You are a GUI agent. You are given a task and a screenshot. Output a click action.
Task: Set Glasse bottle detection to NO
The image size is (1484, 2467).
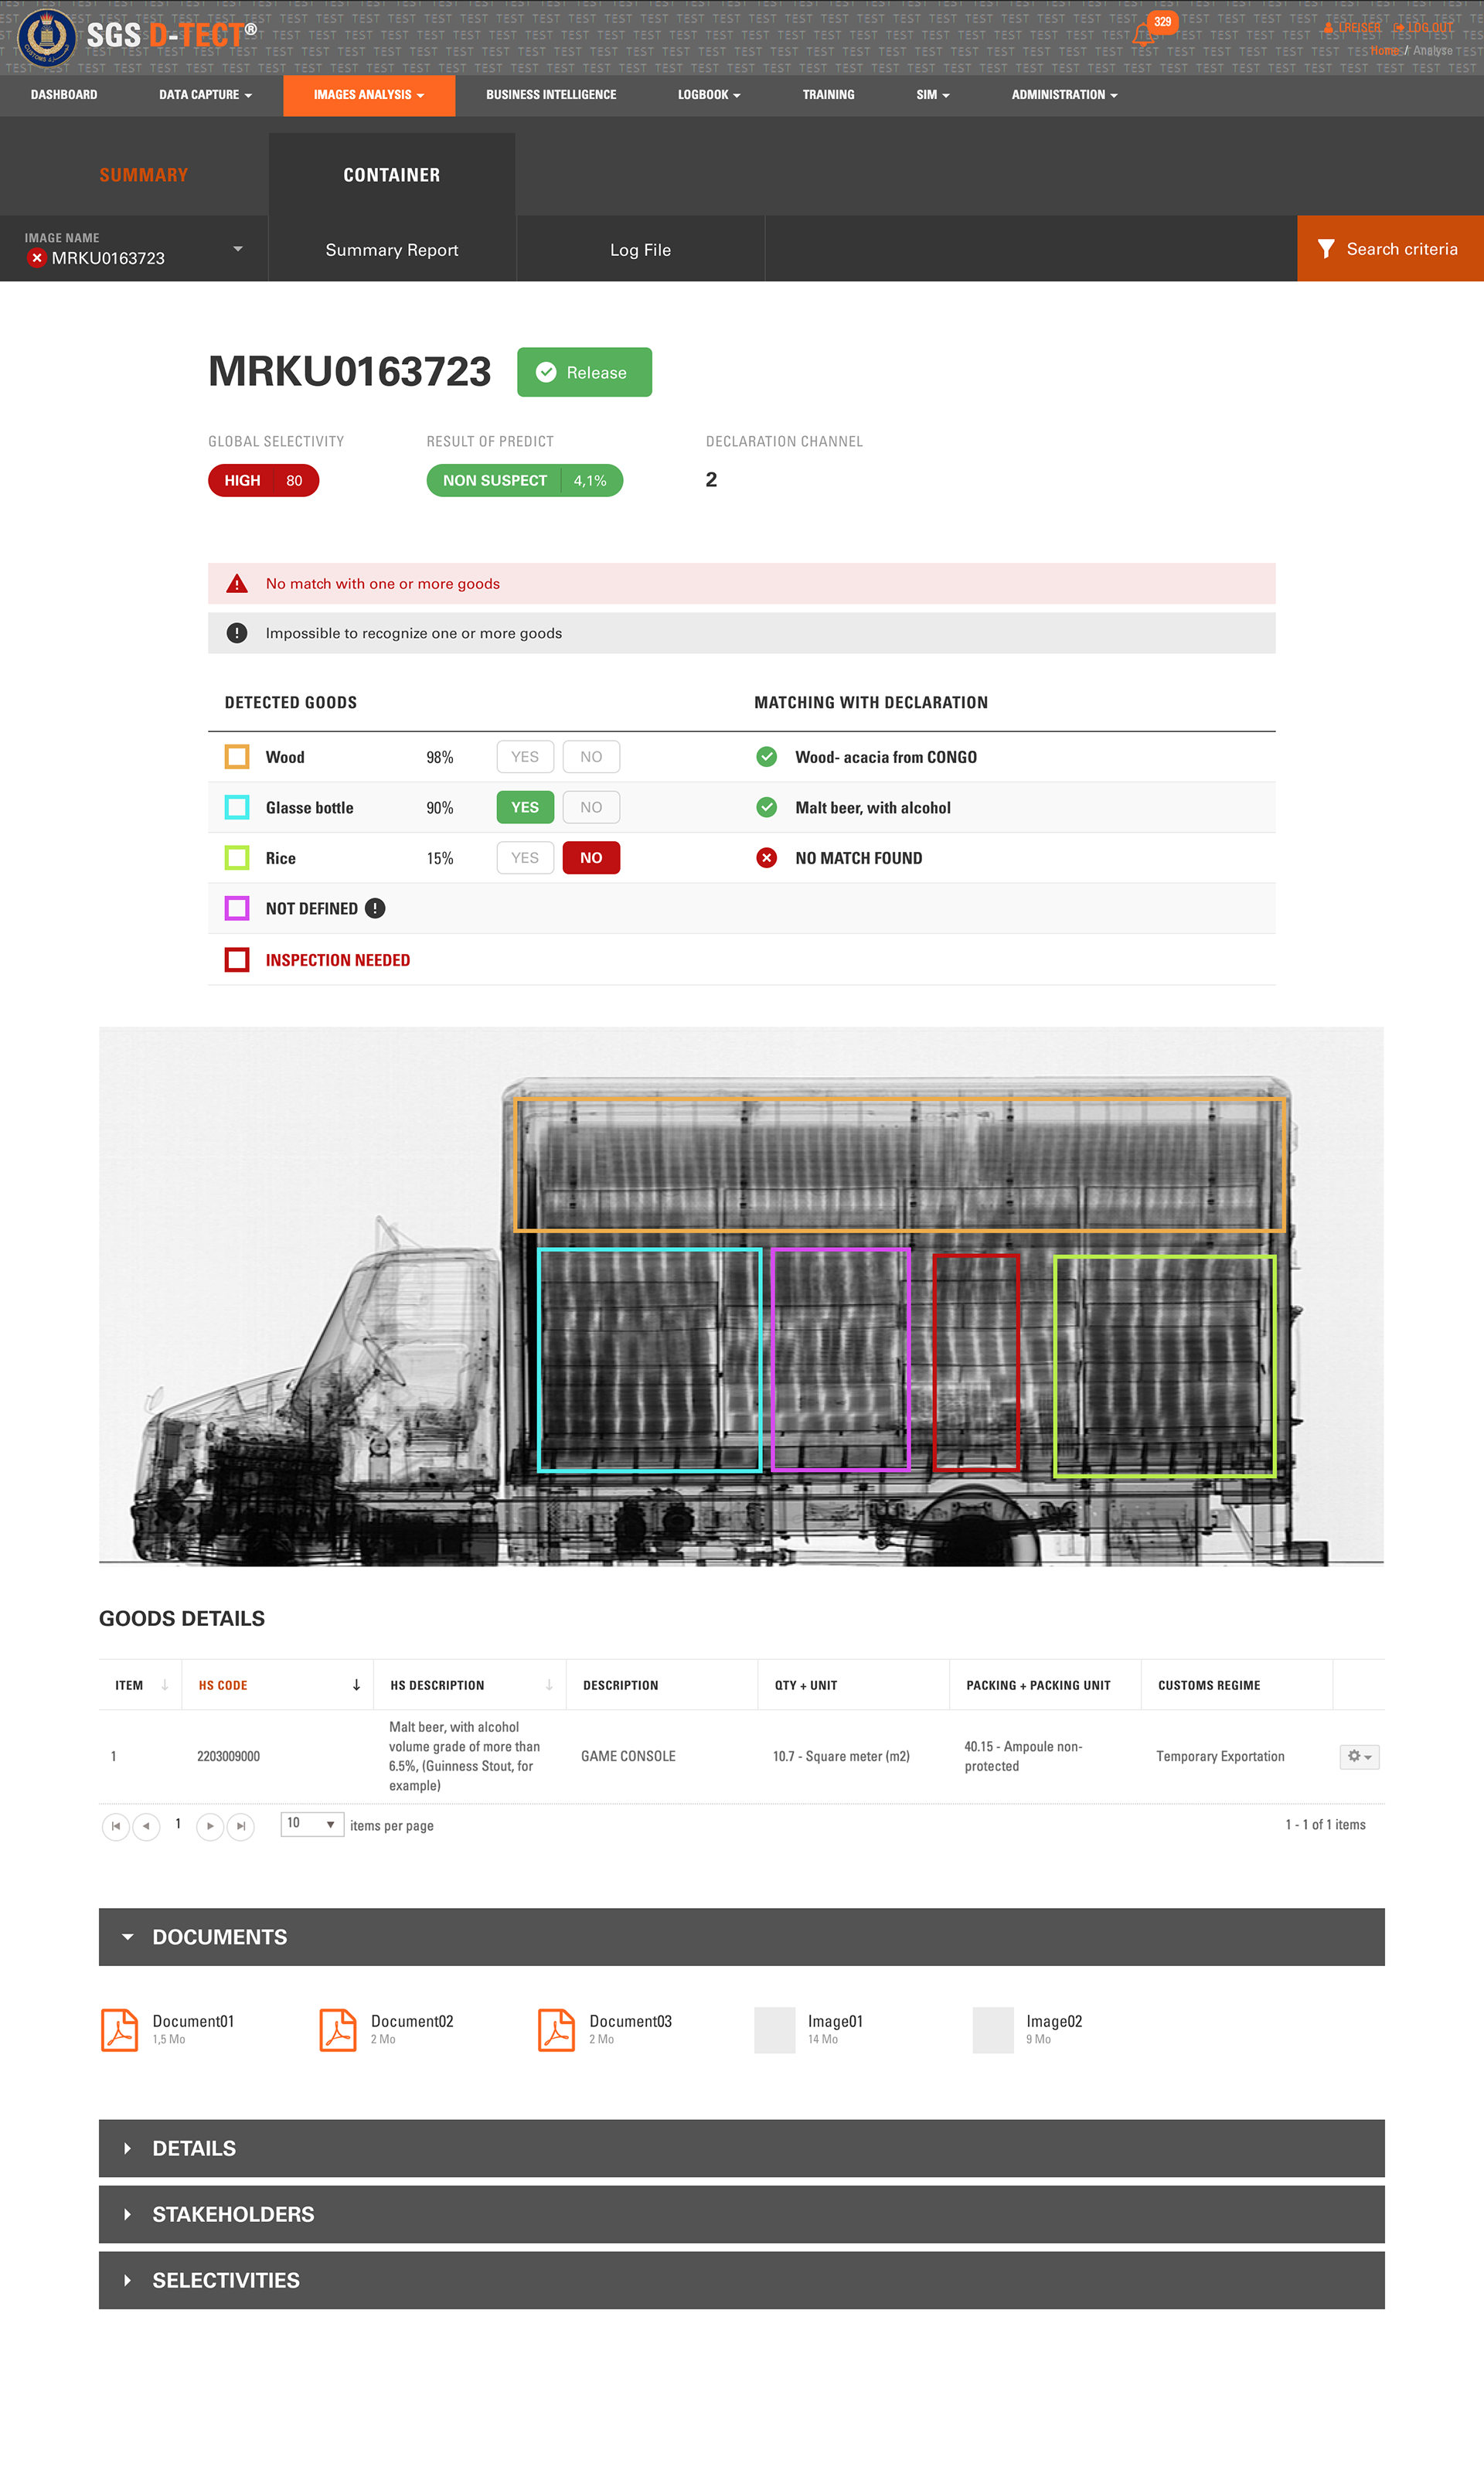(x=591, y=807)
